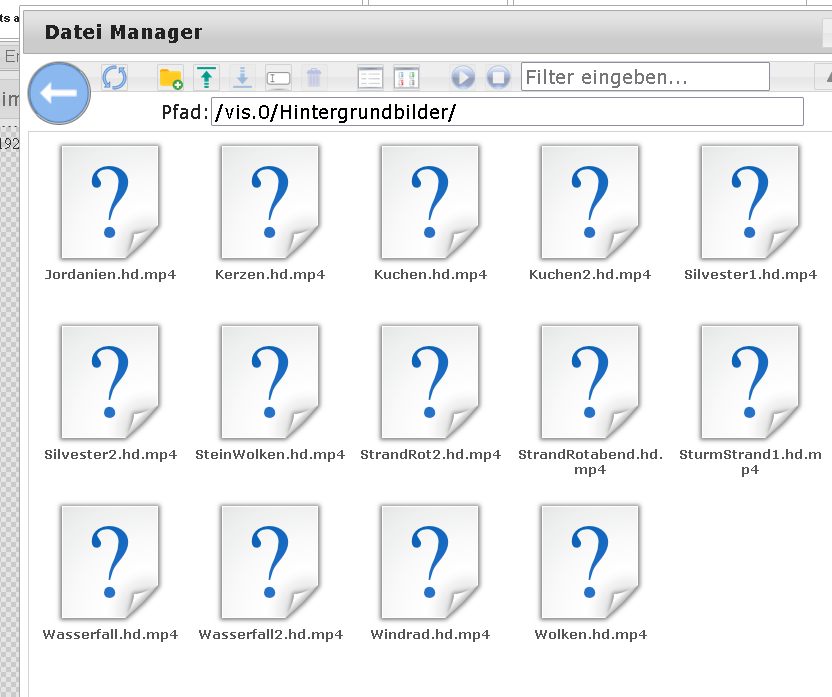Click the Windrad.hd.mp4 file name text
This screenshot has height=697, width=832.
point(430,634)
